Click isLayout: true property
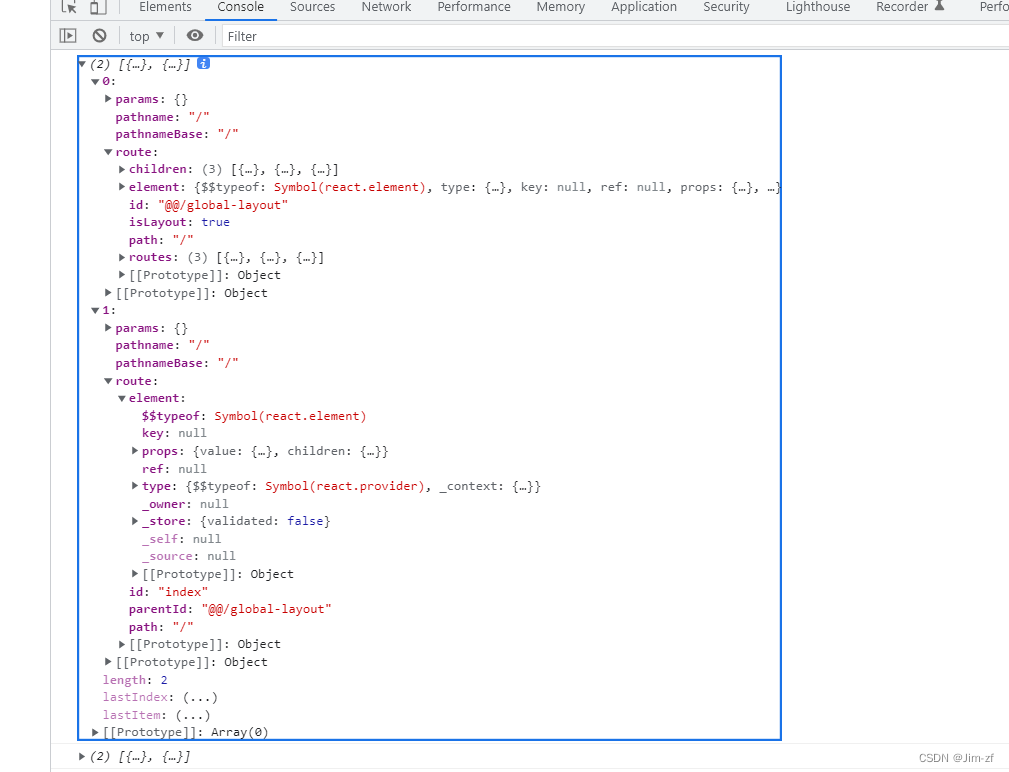This screenshot has height=772, width=1009. (179, 222)
